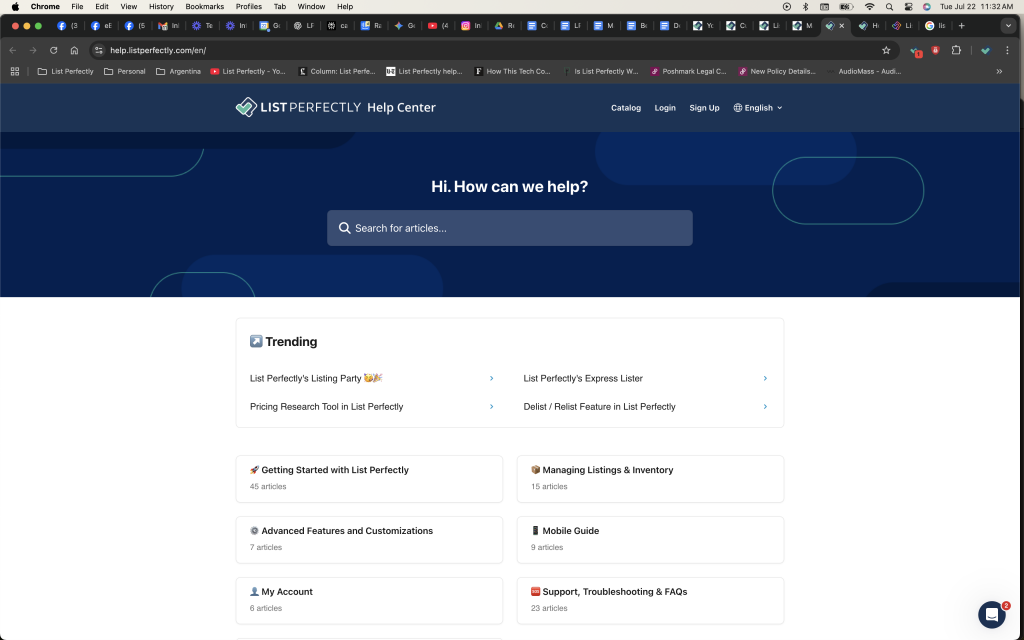
Task: Open the Apple menu
Action: click(15, 7)
